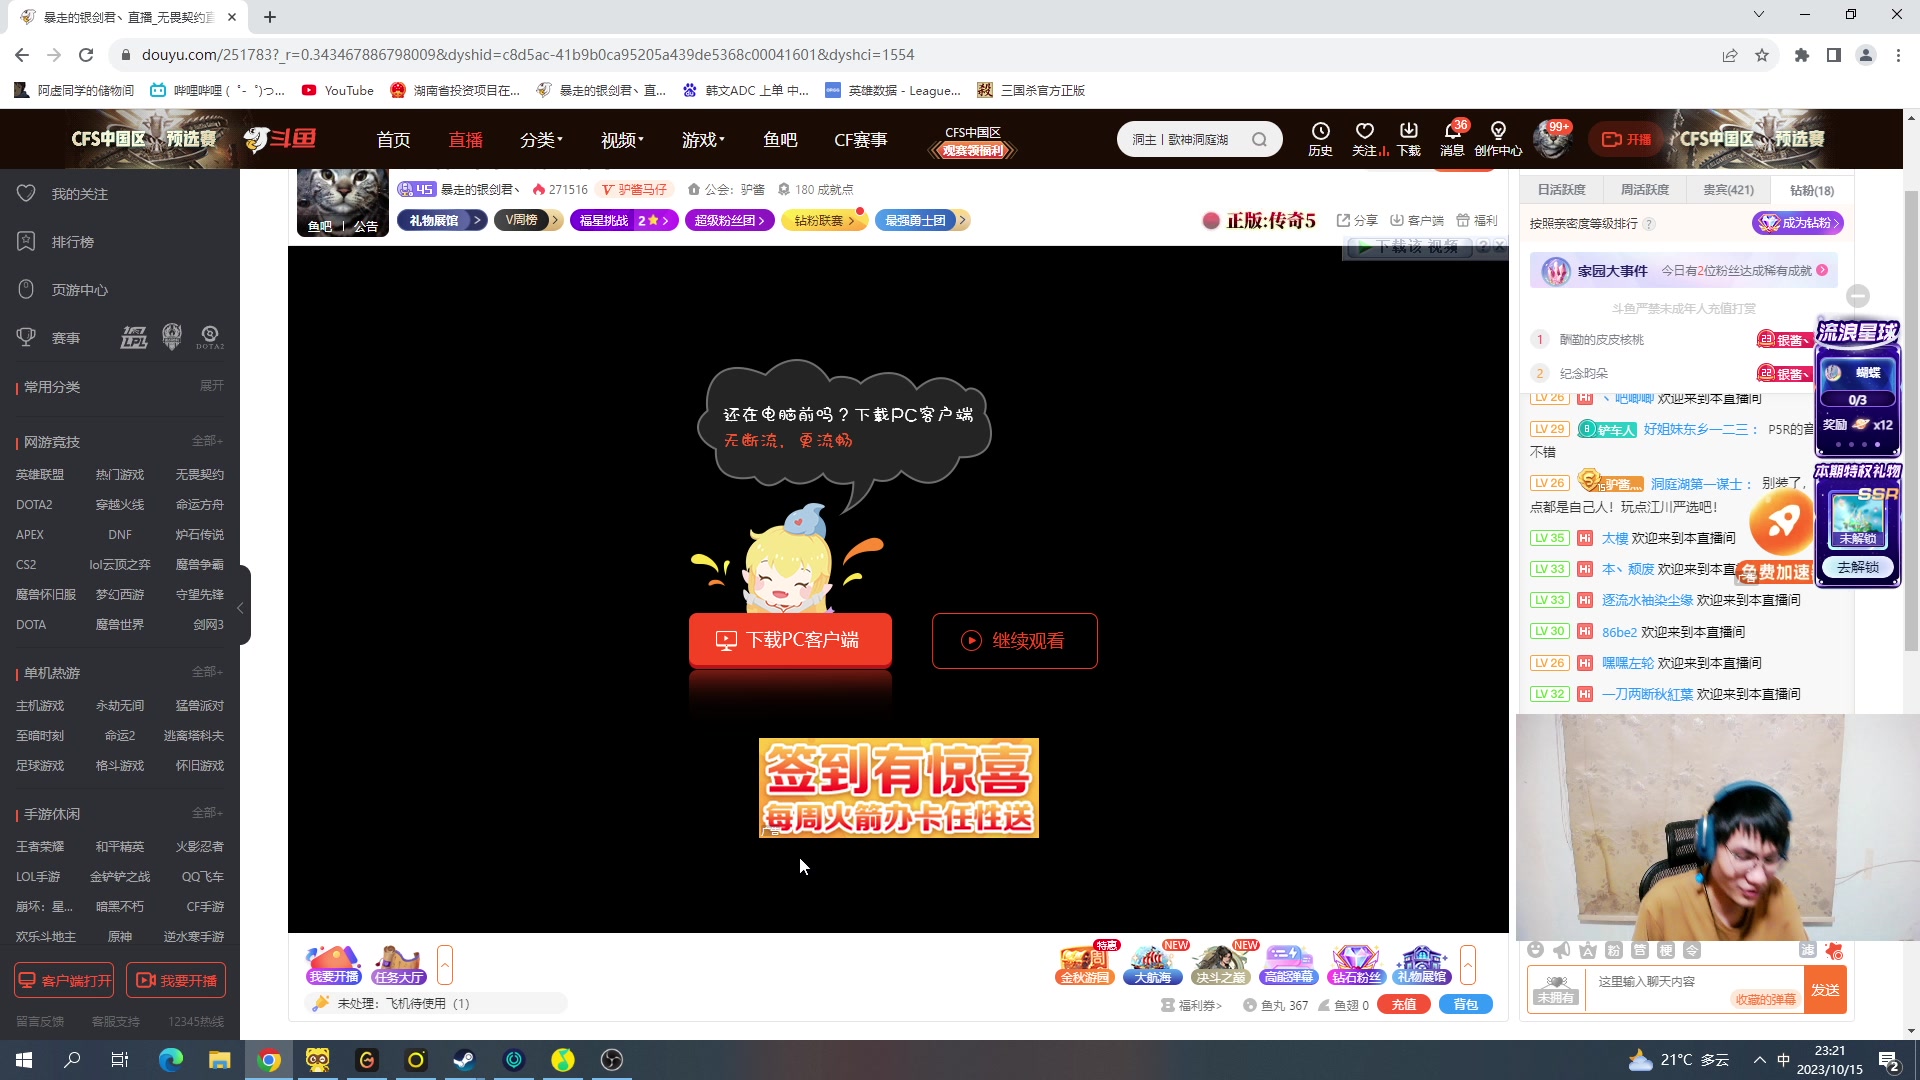The width and height of the screenshot is (1920, 1080).
Task: Open the 高能弹幕 feature icon
Action: coord(1289,963)
